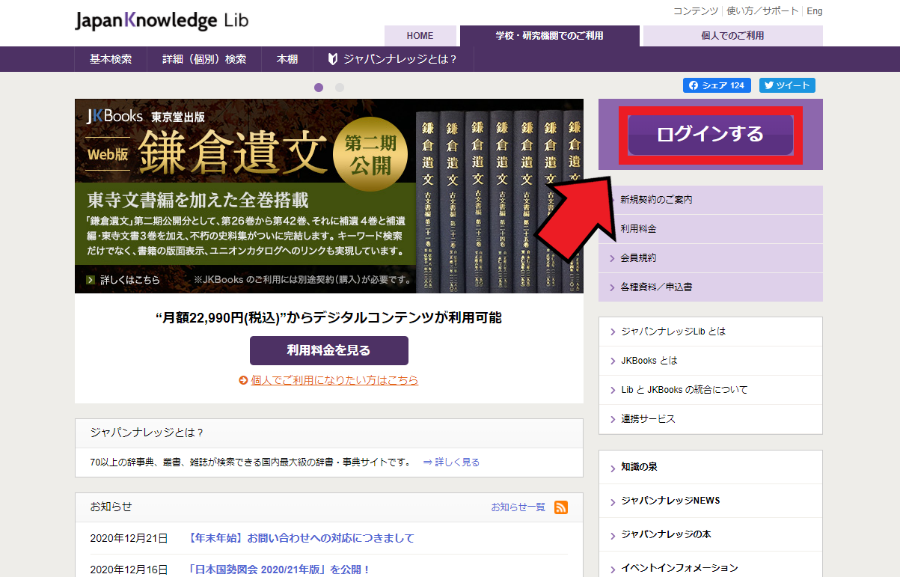Select 学校・研究機関でのご利用 tab
Screen dimensions: 900x577
coord(550,36)
